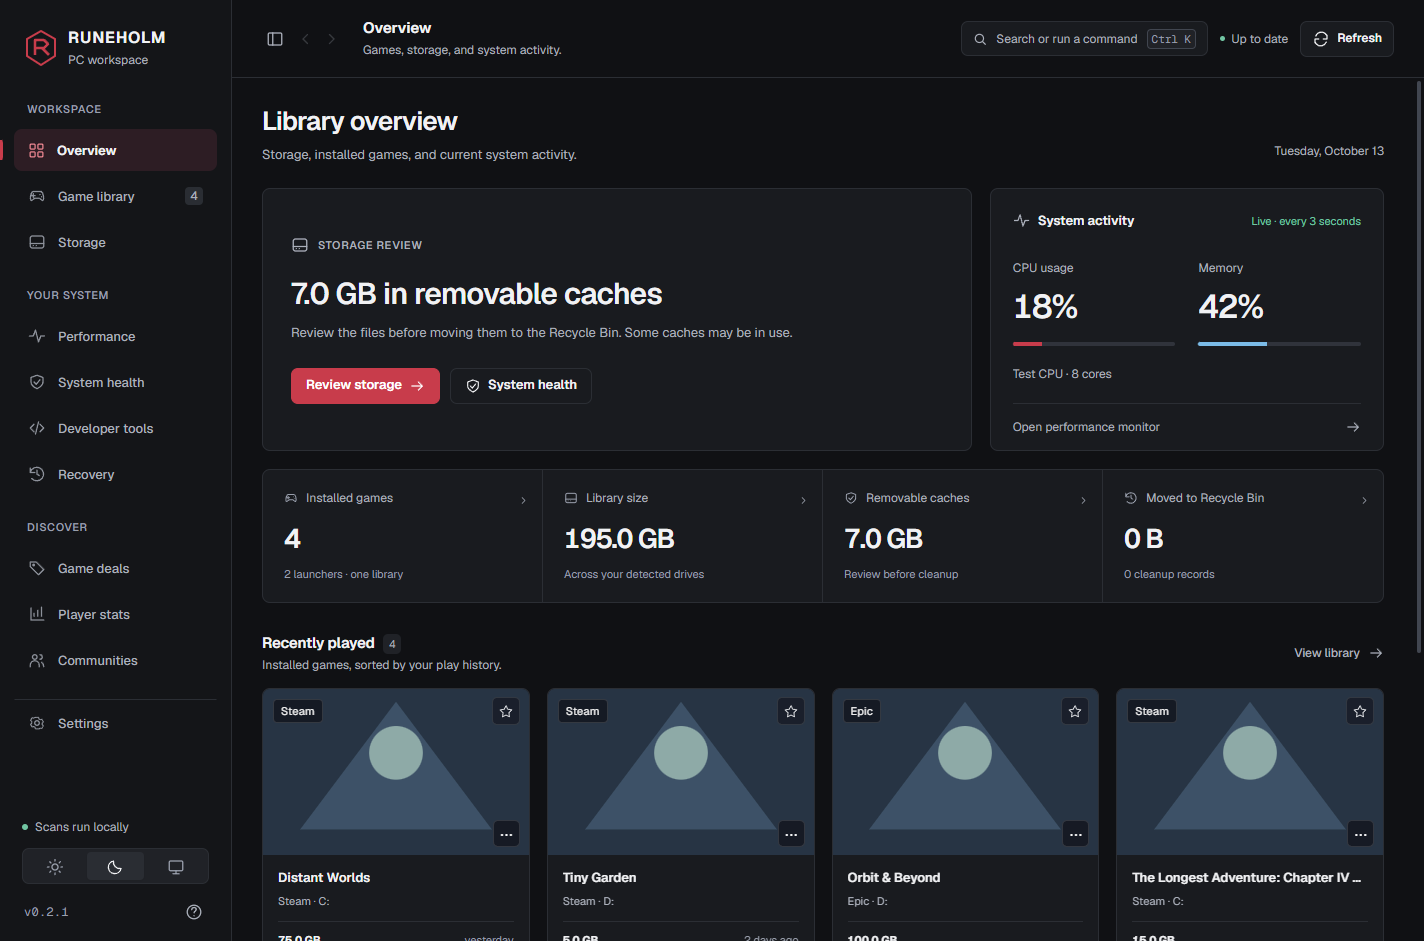
Task: Open performance monitor link
Action: point(1186,427)
